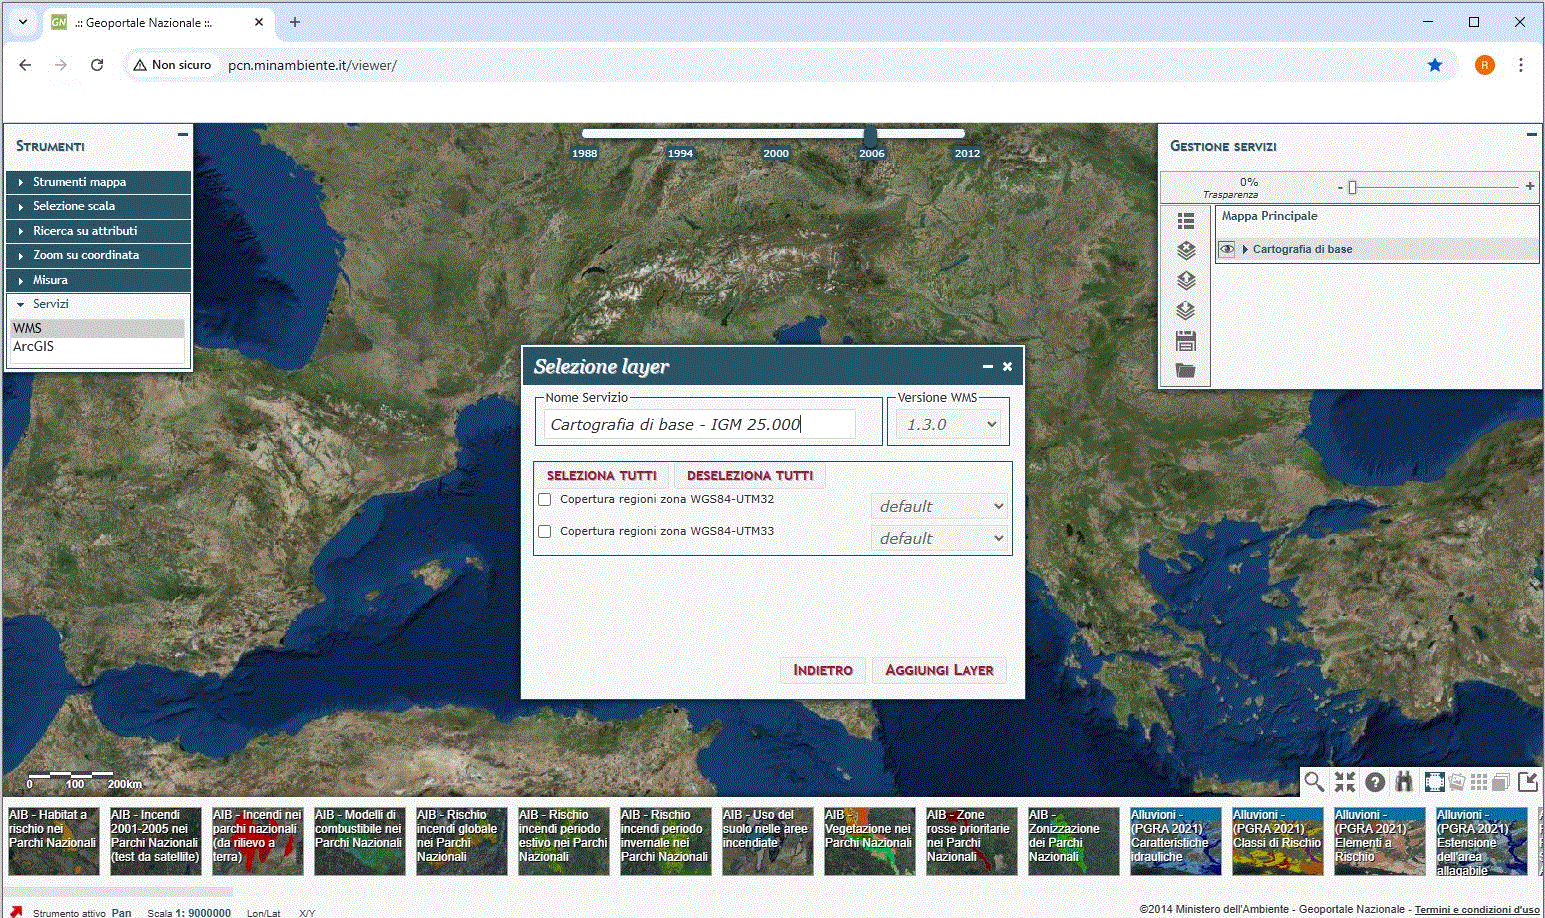The width and height of the screenshot is (1545, 918).
Task: Click the magnifying glass search icon
Action: click(x=1314, y=782)
